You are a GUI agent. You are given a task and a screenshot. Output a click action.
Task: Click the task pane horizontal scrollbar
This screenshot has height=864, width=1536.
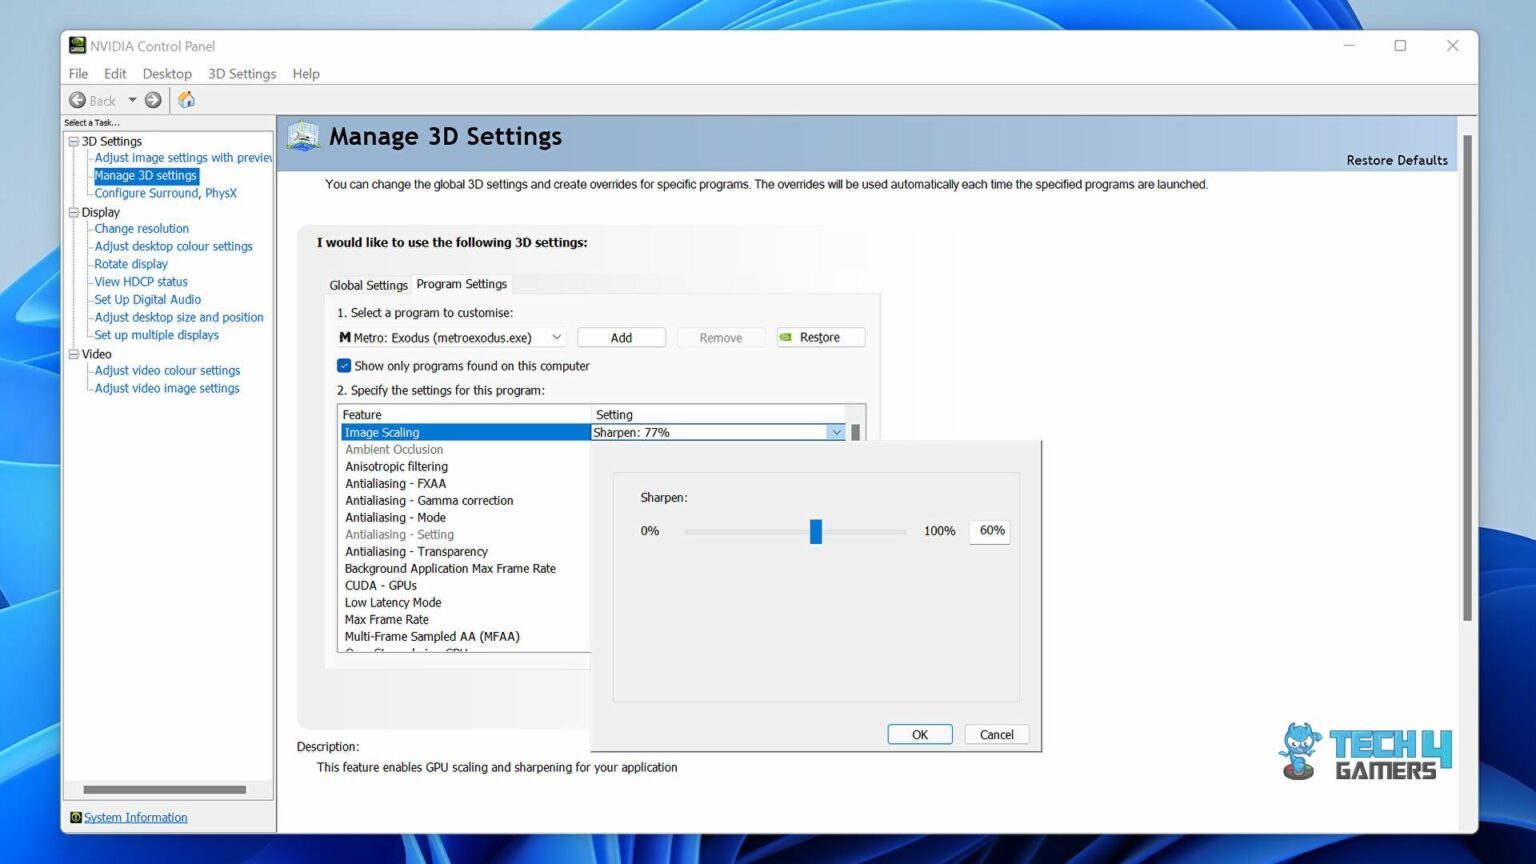coord(165,790)
